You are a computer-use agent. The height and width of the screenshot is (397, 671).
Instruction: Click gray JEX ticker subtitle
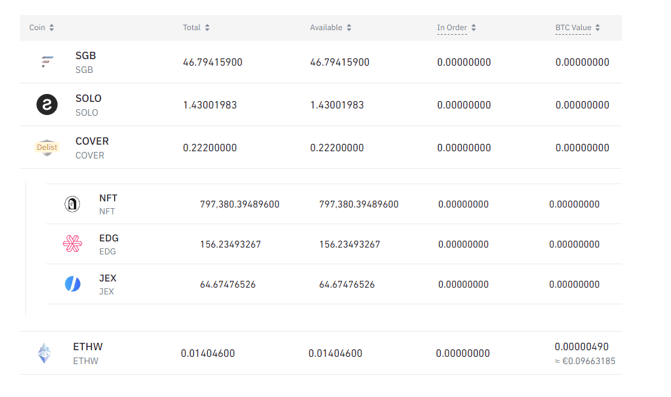click(107, 292)
